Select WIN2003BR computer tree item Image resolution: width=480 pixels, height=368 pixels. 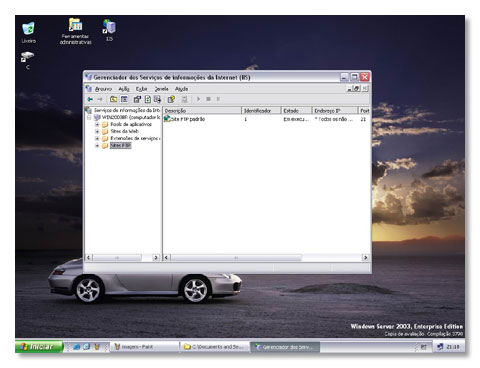pyautogui.click(x=131, y=117)
